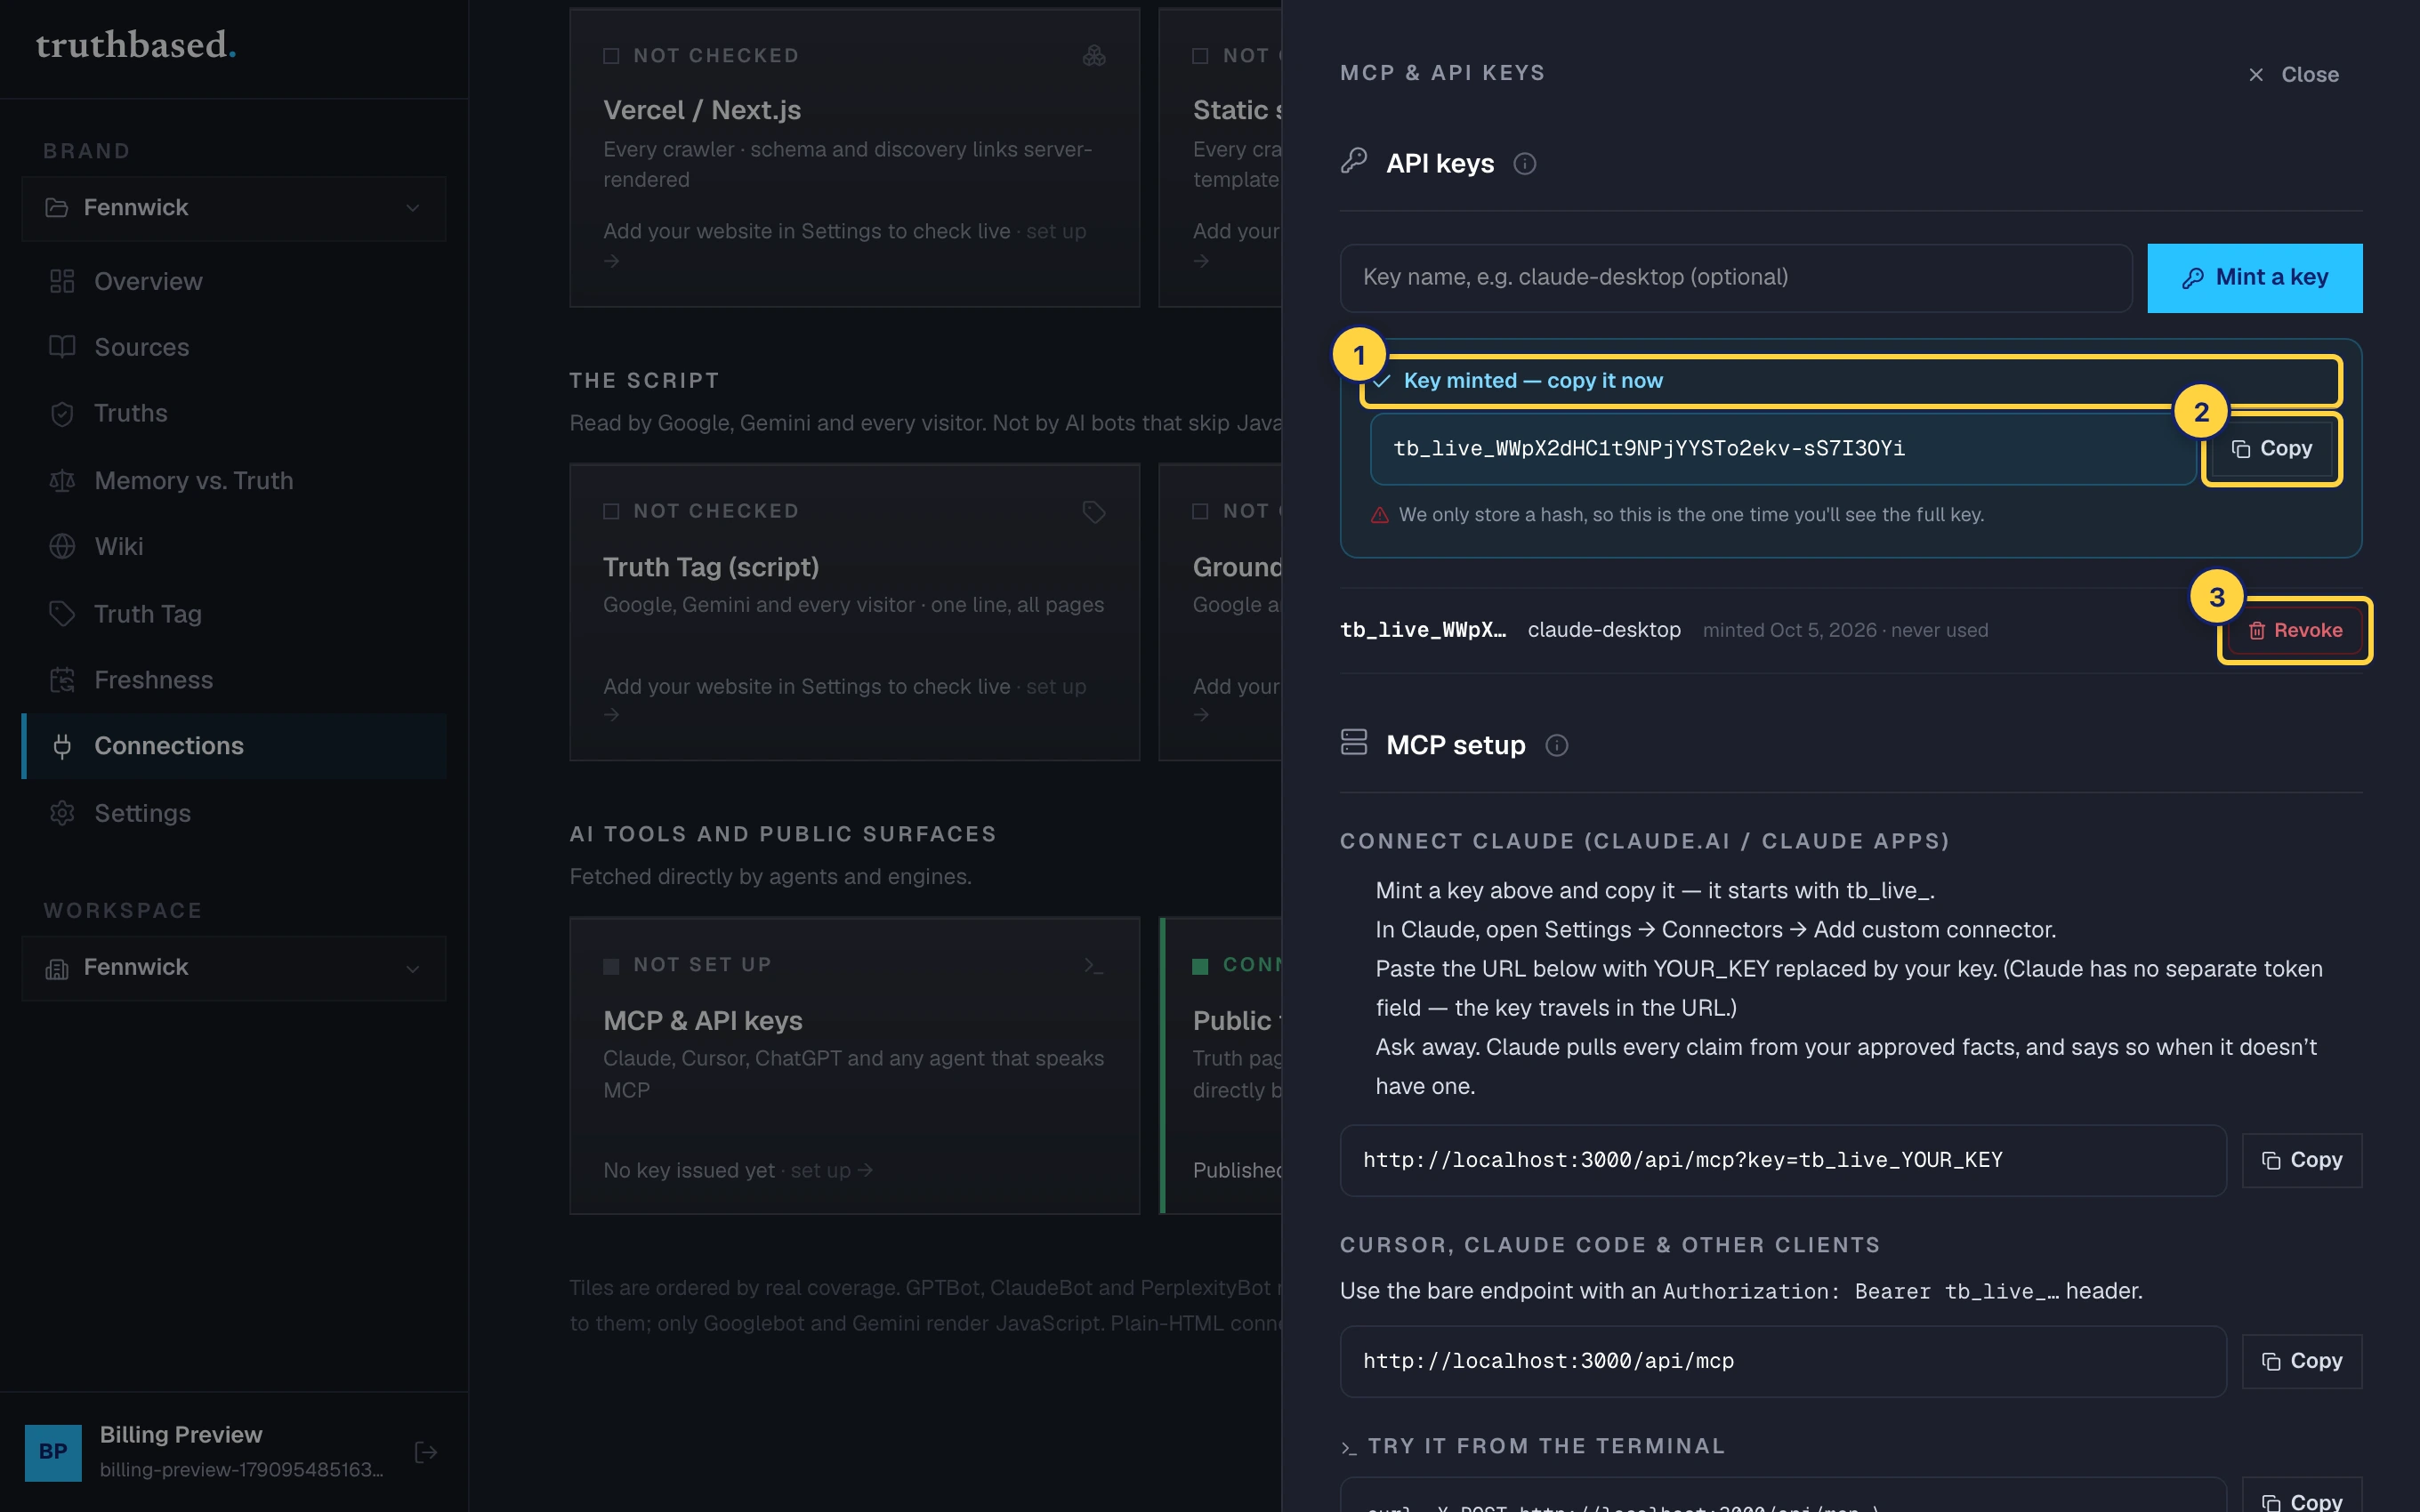Open Settings in the sidebar
Screen dimensions: 2420x1512
pyautogui.click(x=234, y=813)
